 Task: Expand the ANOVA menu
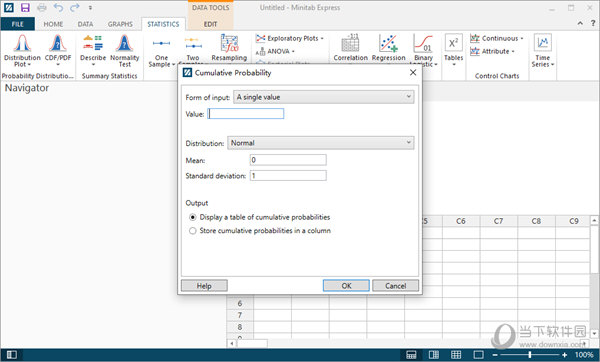point(276,51)
